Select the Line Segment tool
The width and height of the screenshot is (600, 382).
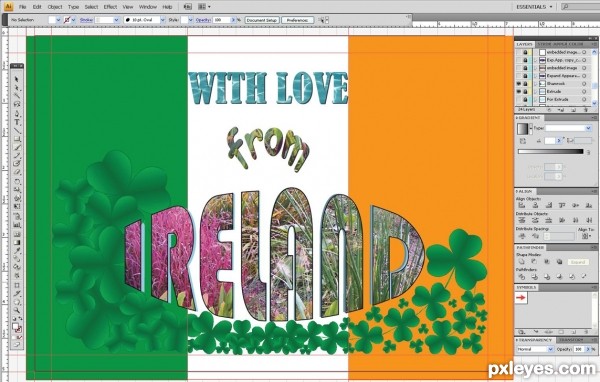[17, 131]
